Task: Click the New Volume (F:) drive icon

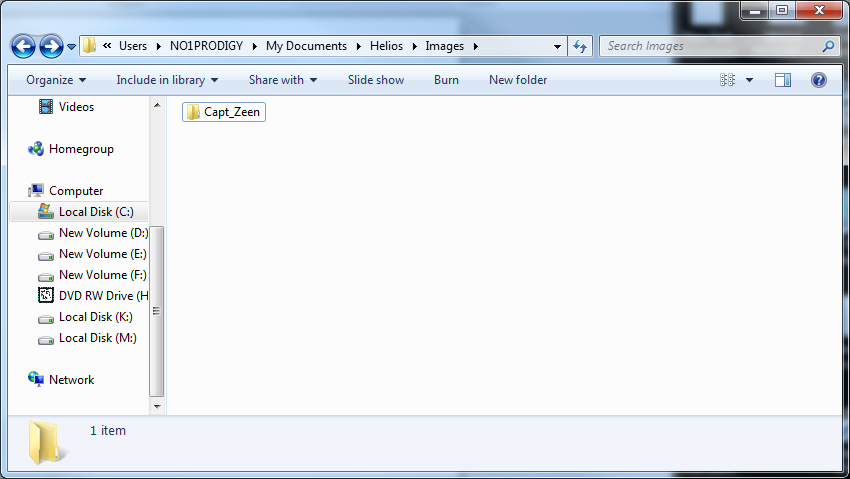Action: pos(46,277)
